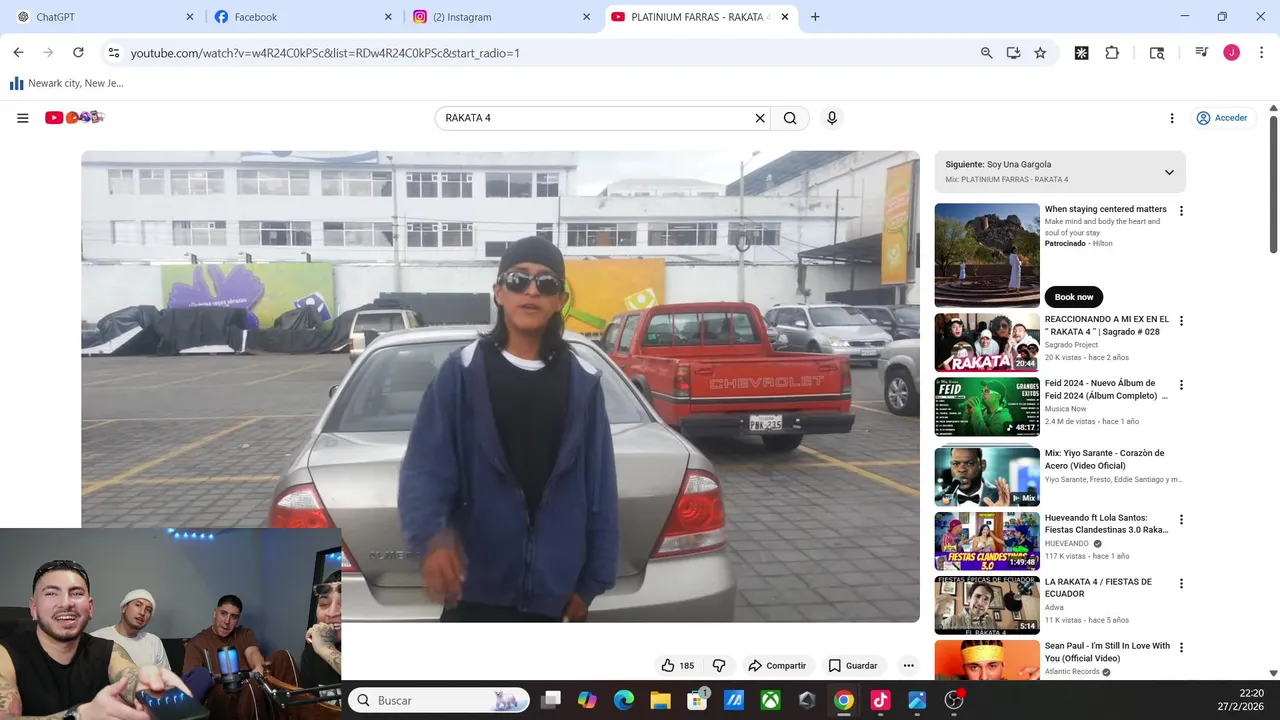Clear the RAKATA 4 search text
The image size is (1280, 720).
pyautogui.click(x=760, y=118)
